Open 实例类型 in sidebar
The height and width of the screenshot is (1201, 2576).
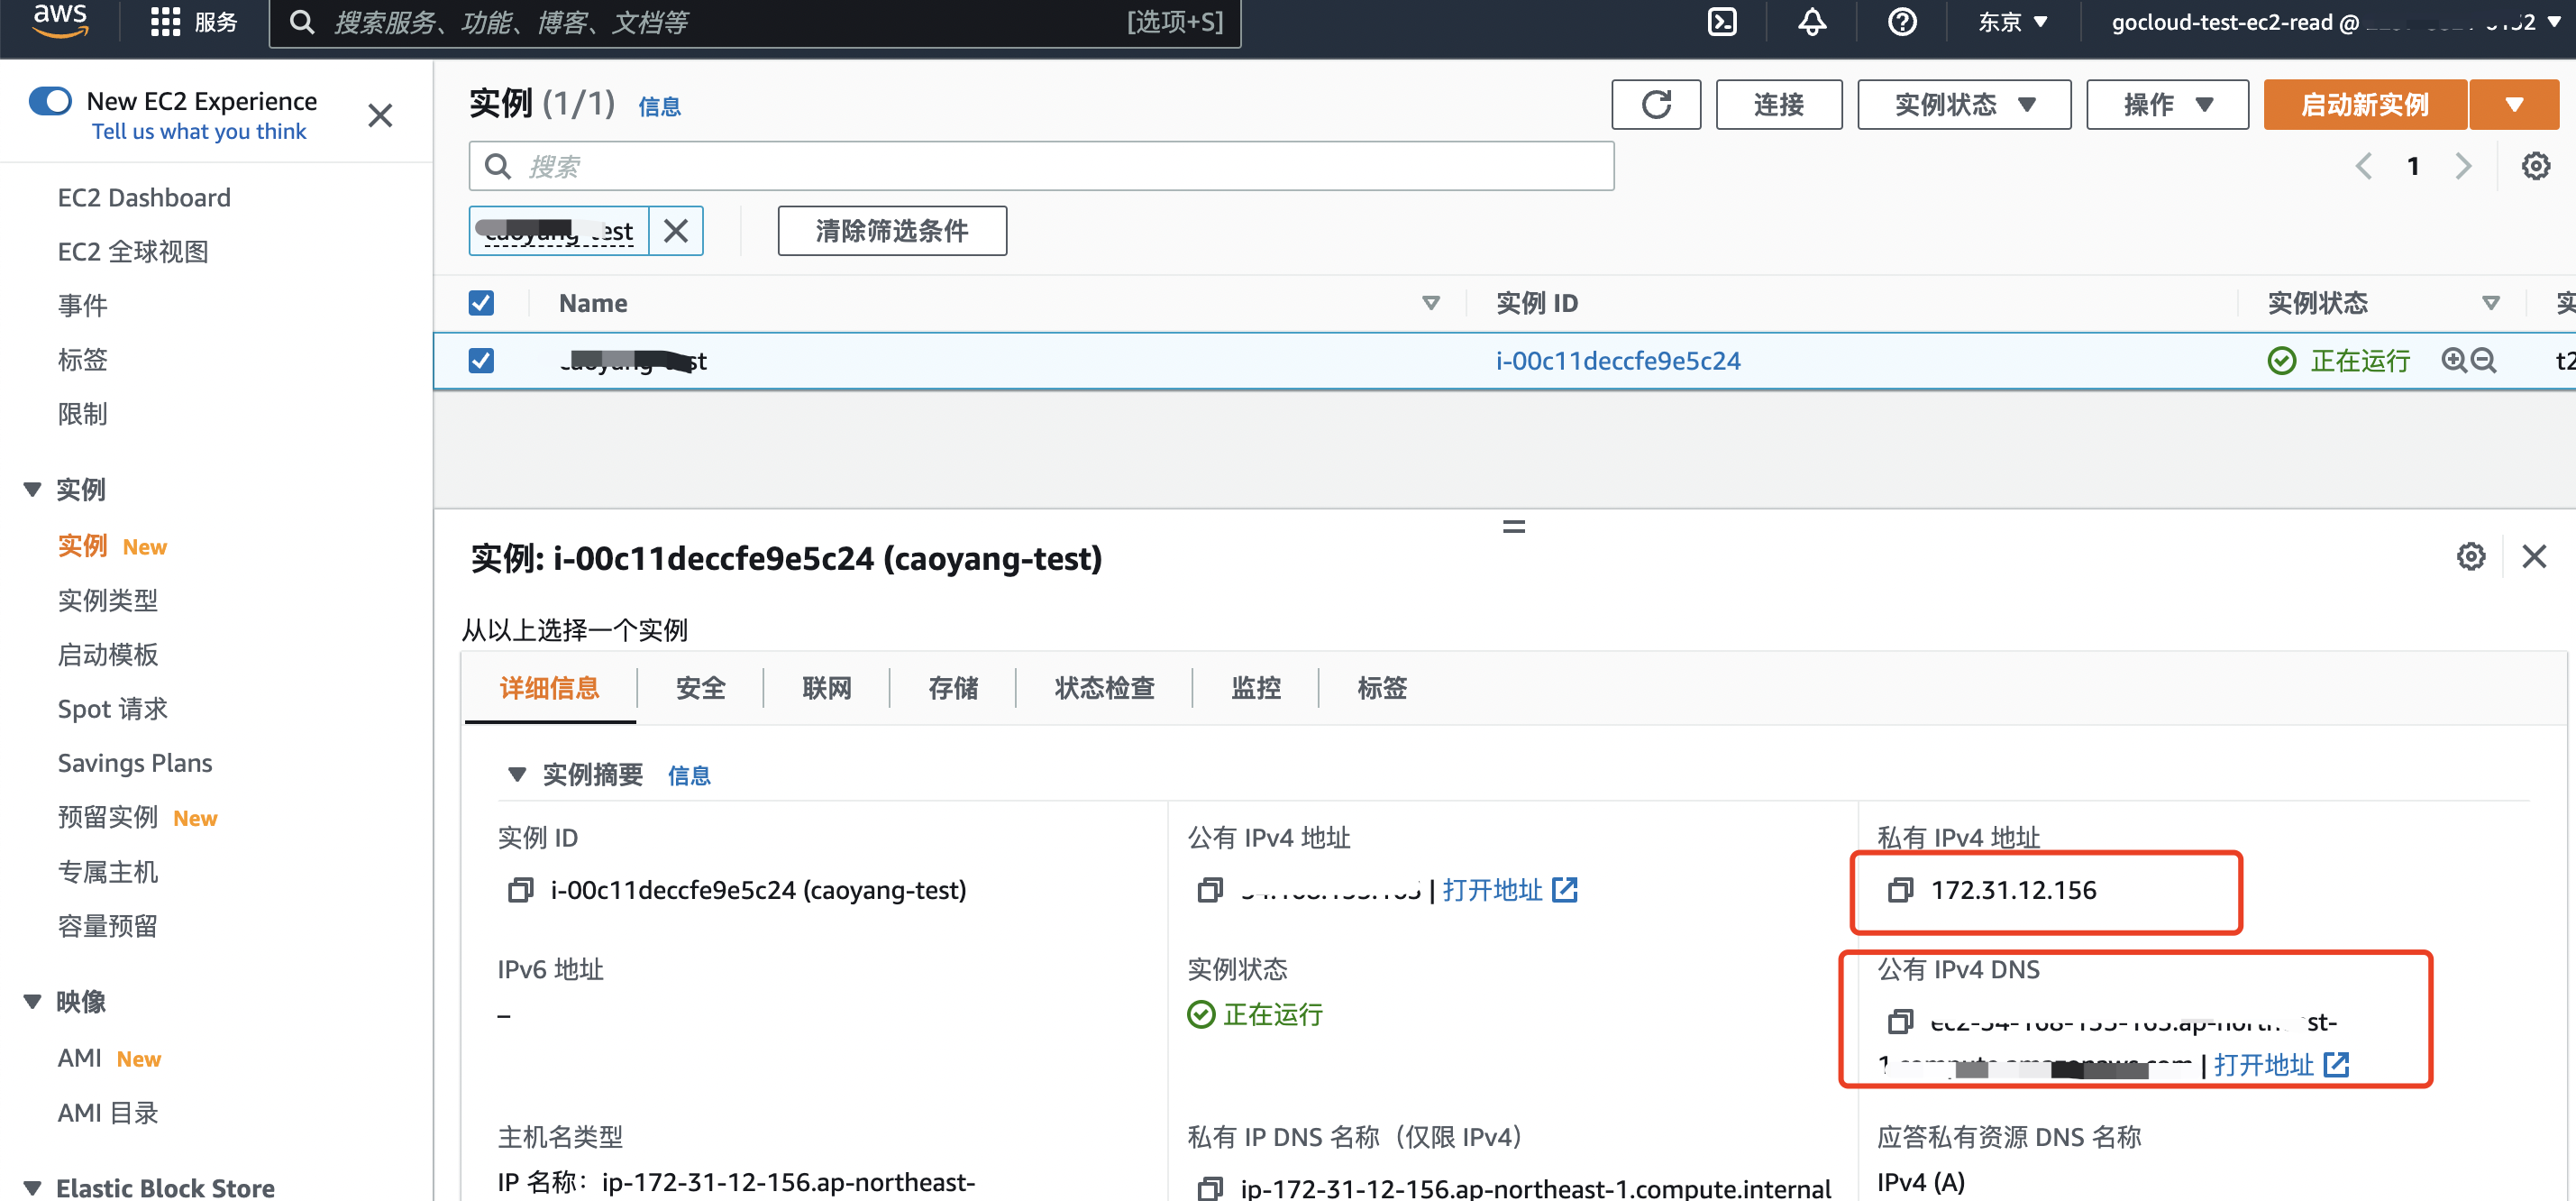click(108, 600)
